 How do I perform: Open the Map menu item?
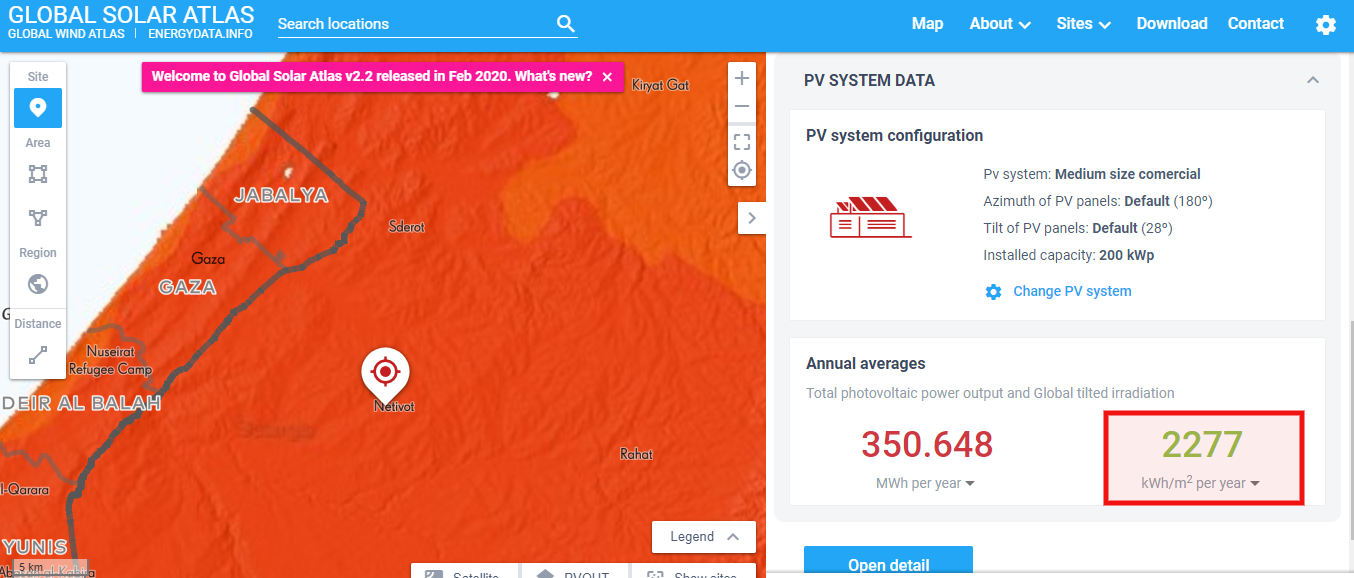927,24
